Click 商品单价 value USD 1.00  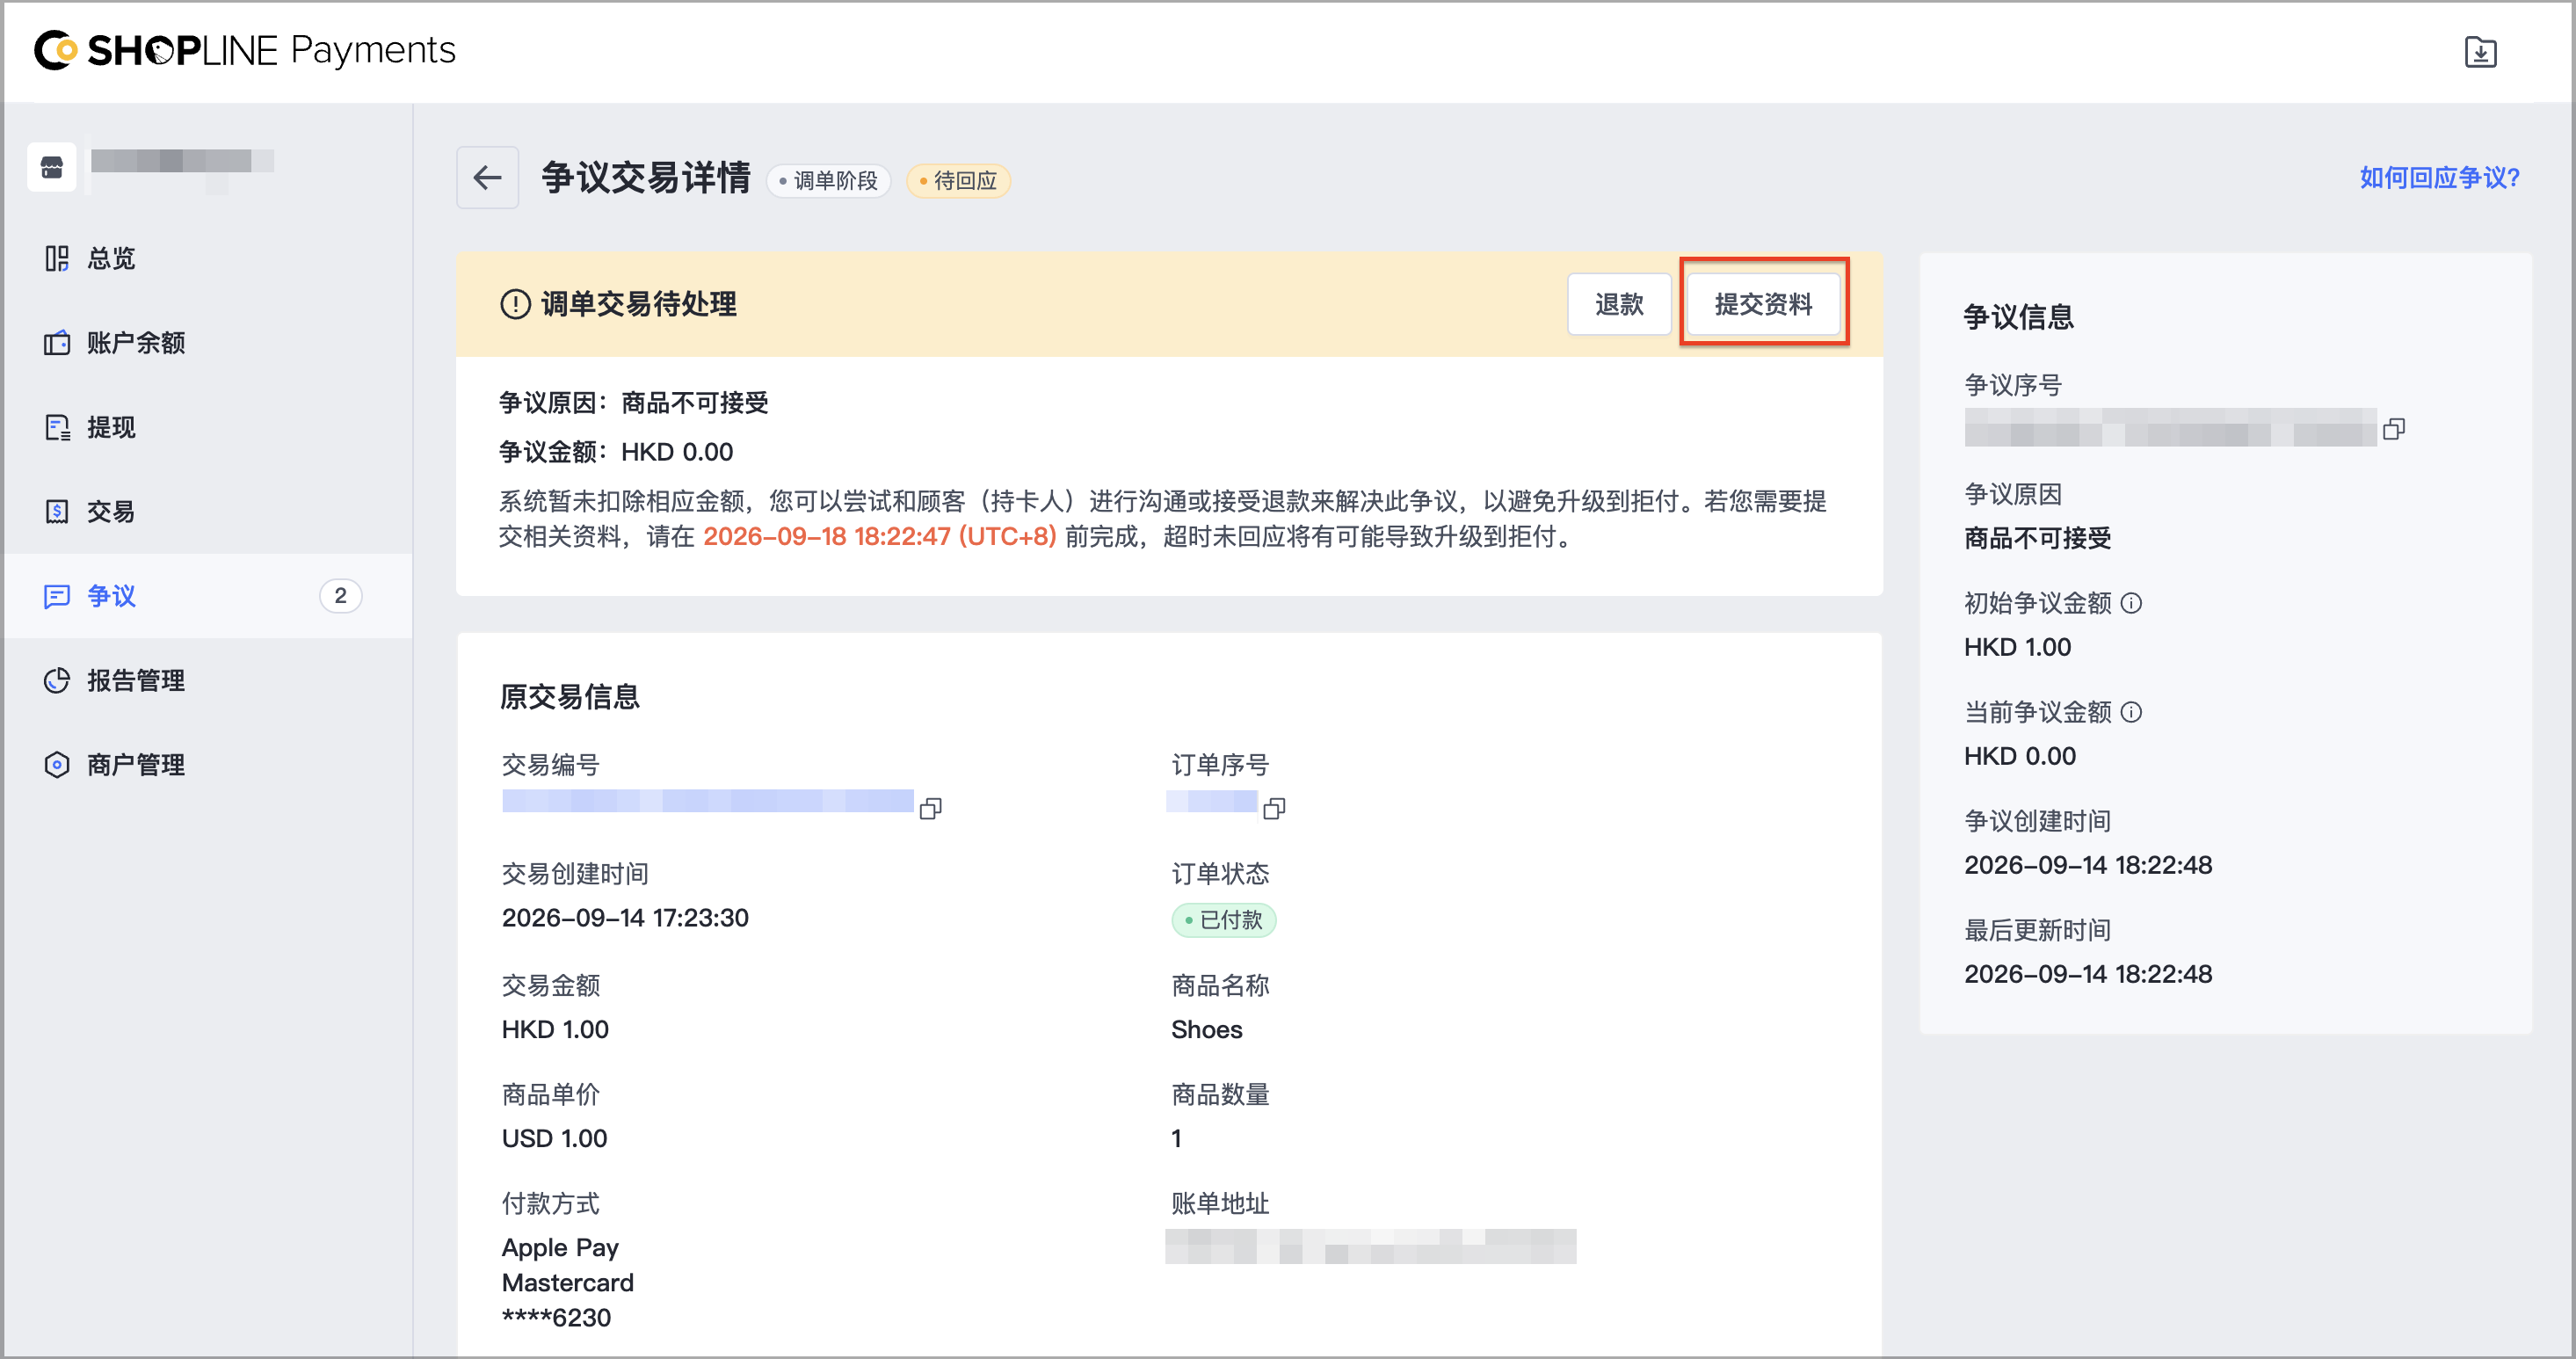pyautogui.click(x=554, y=1138)
